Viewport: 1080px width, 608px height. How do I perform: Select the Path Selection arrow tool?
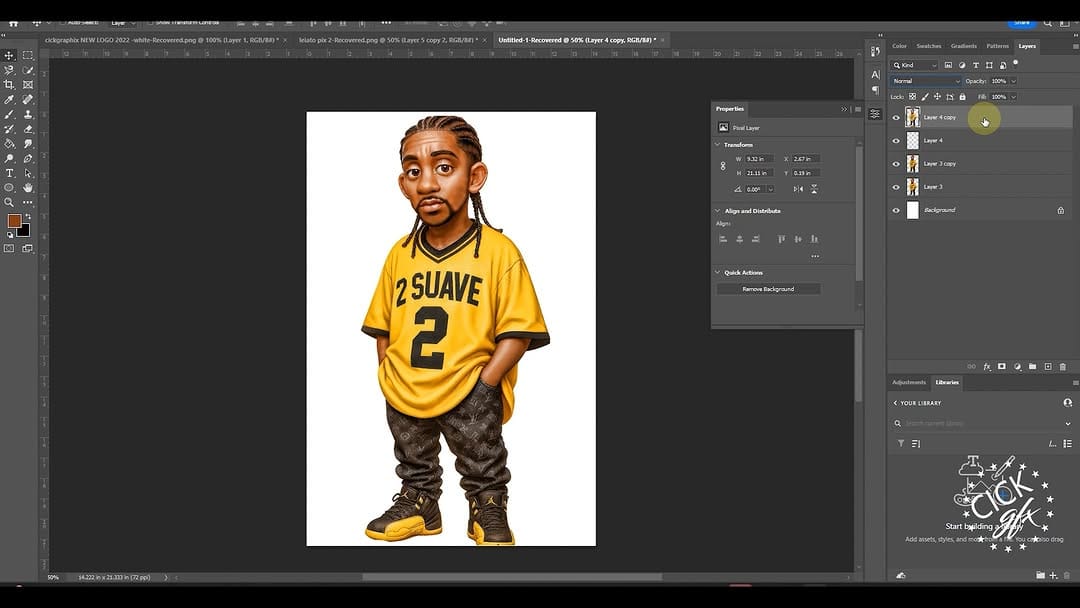28,173
